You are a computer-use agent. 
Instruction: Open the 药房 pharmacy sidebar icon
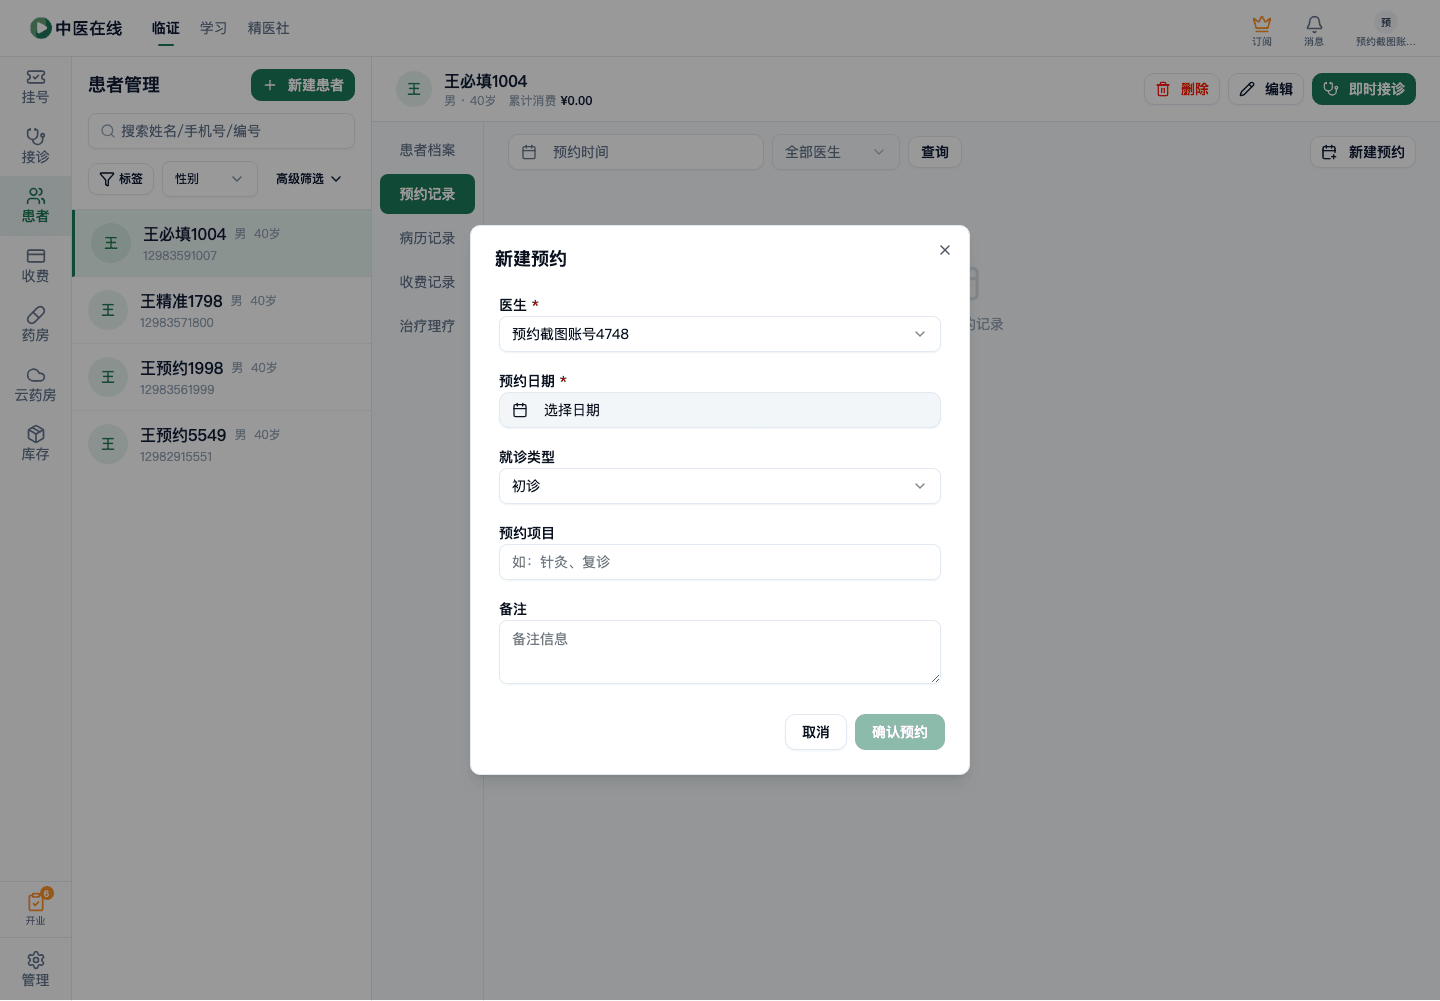(x=36, y=325)
